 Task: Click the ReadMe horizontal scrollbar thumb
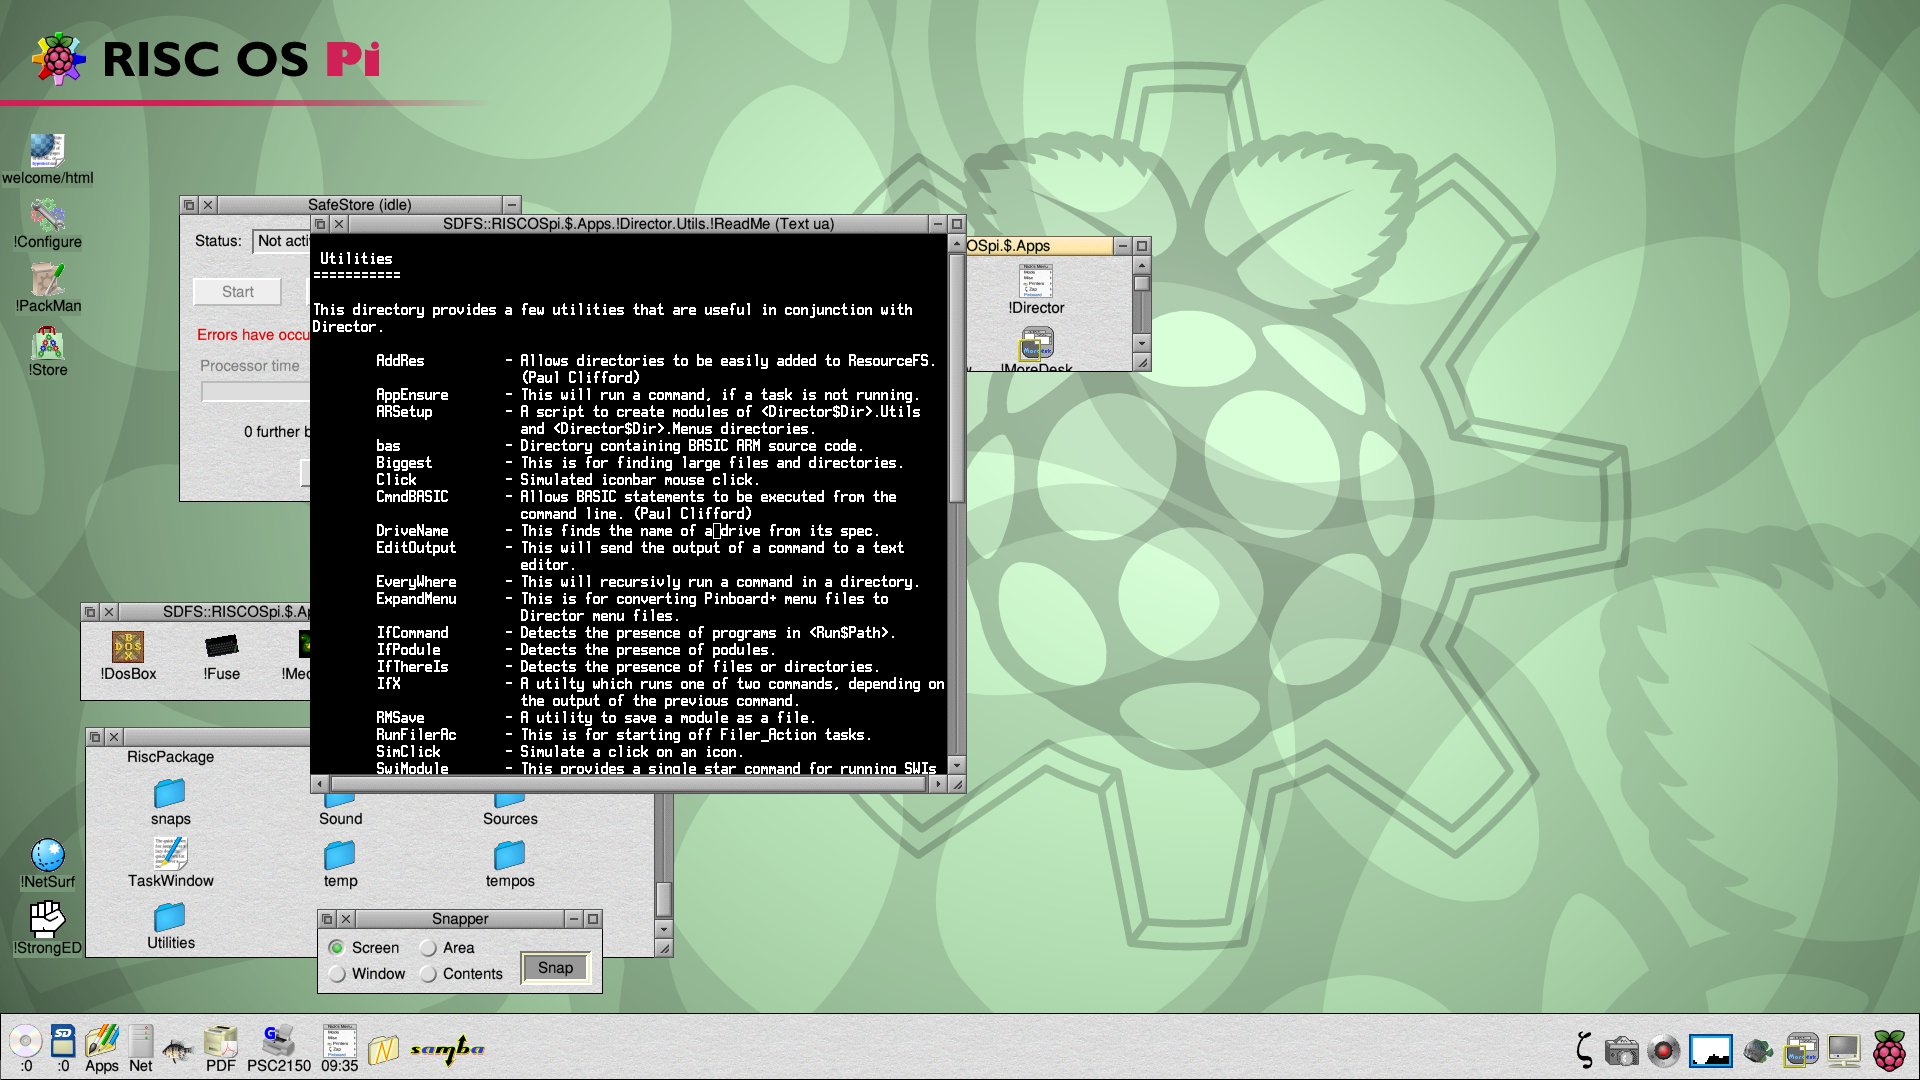point(628,785)
